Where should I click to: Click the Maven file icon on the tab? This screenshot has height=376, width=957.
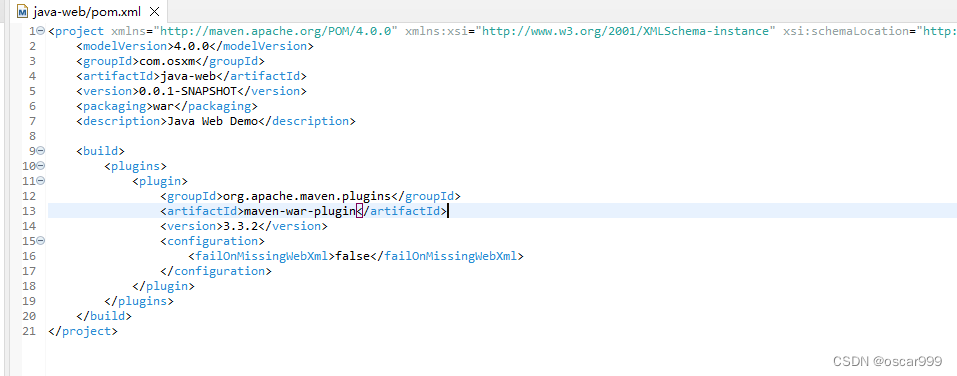(23, 12)
